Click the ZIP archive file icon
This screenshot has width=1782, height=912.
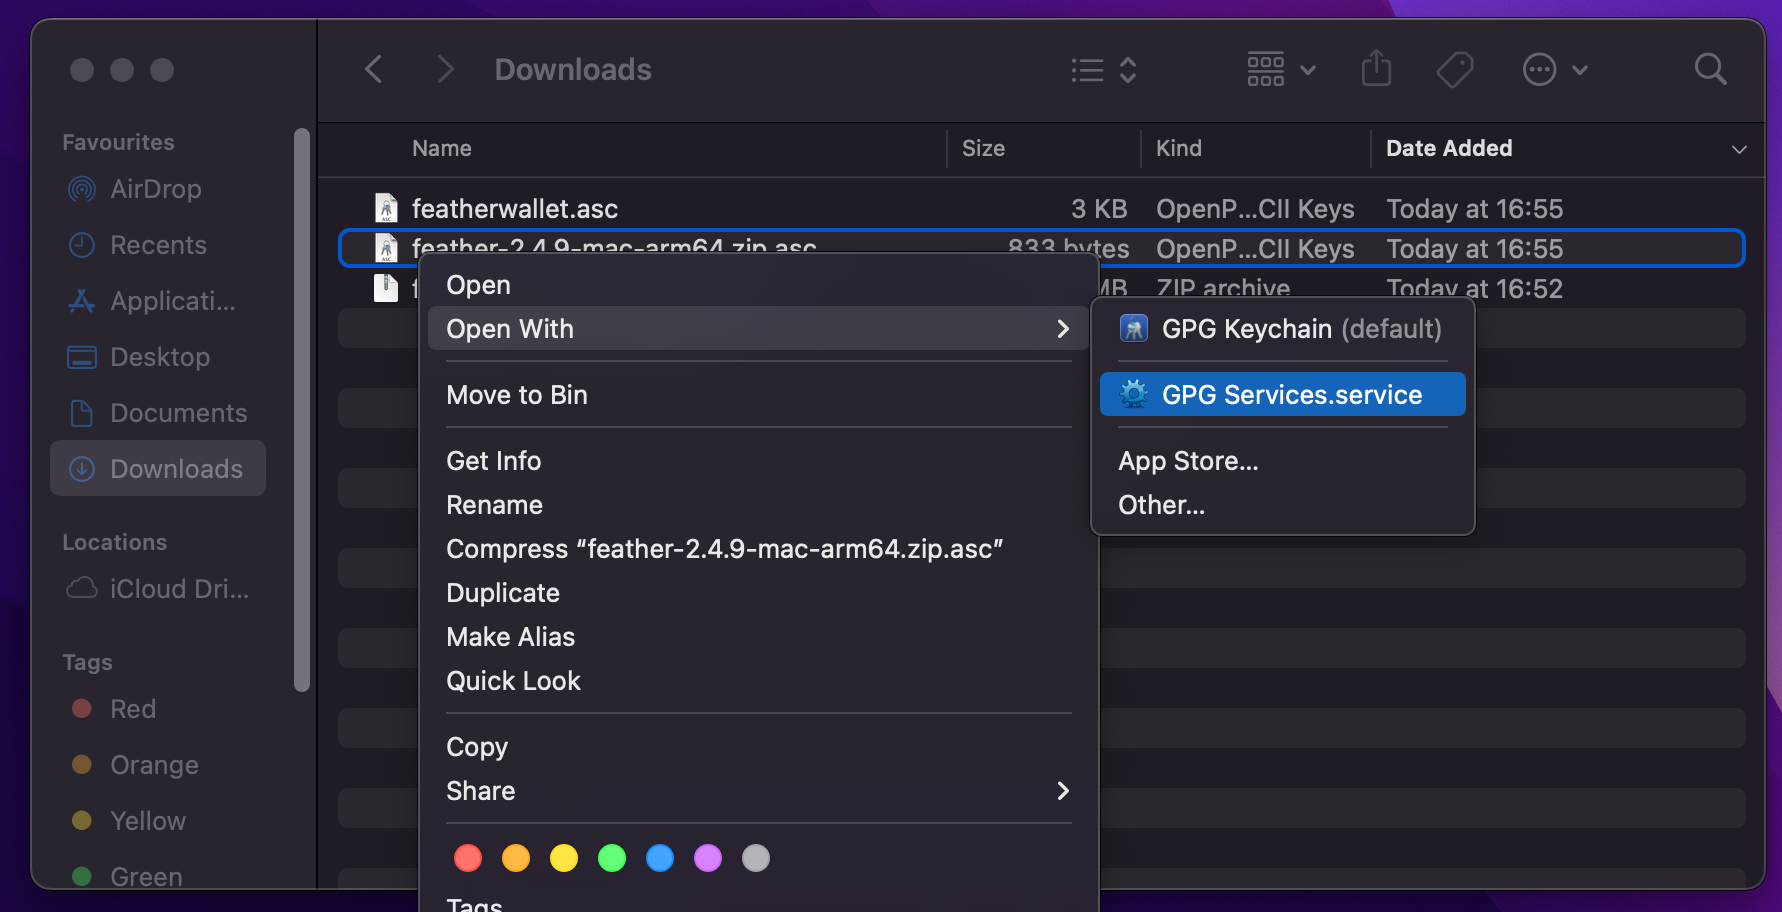tap(386, 288)
